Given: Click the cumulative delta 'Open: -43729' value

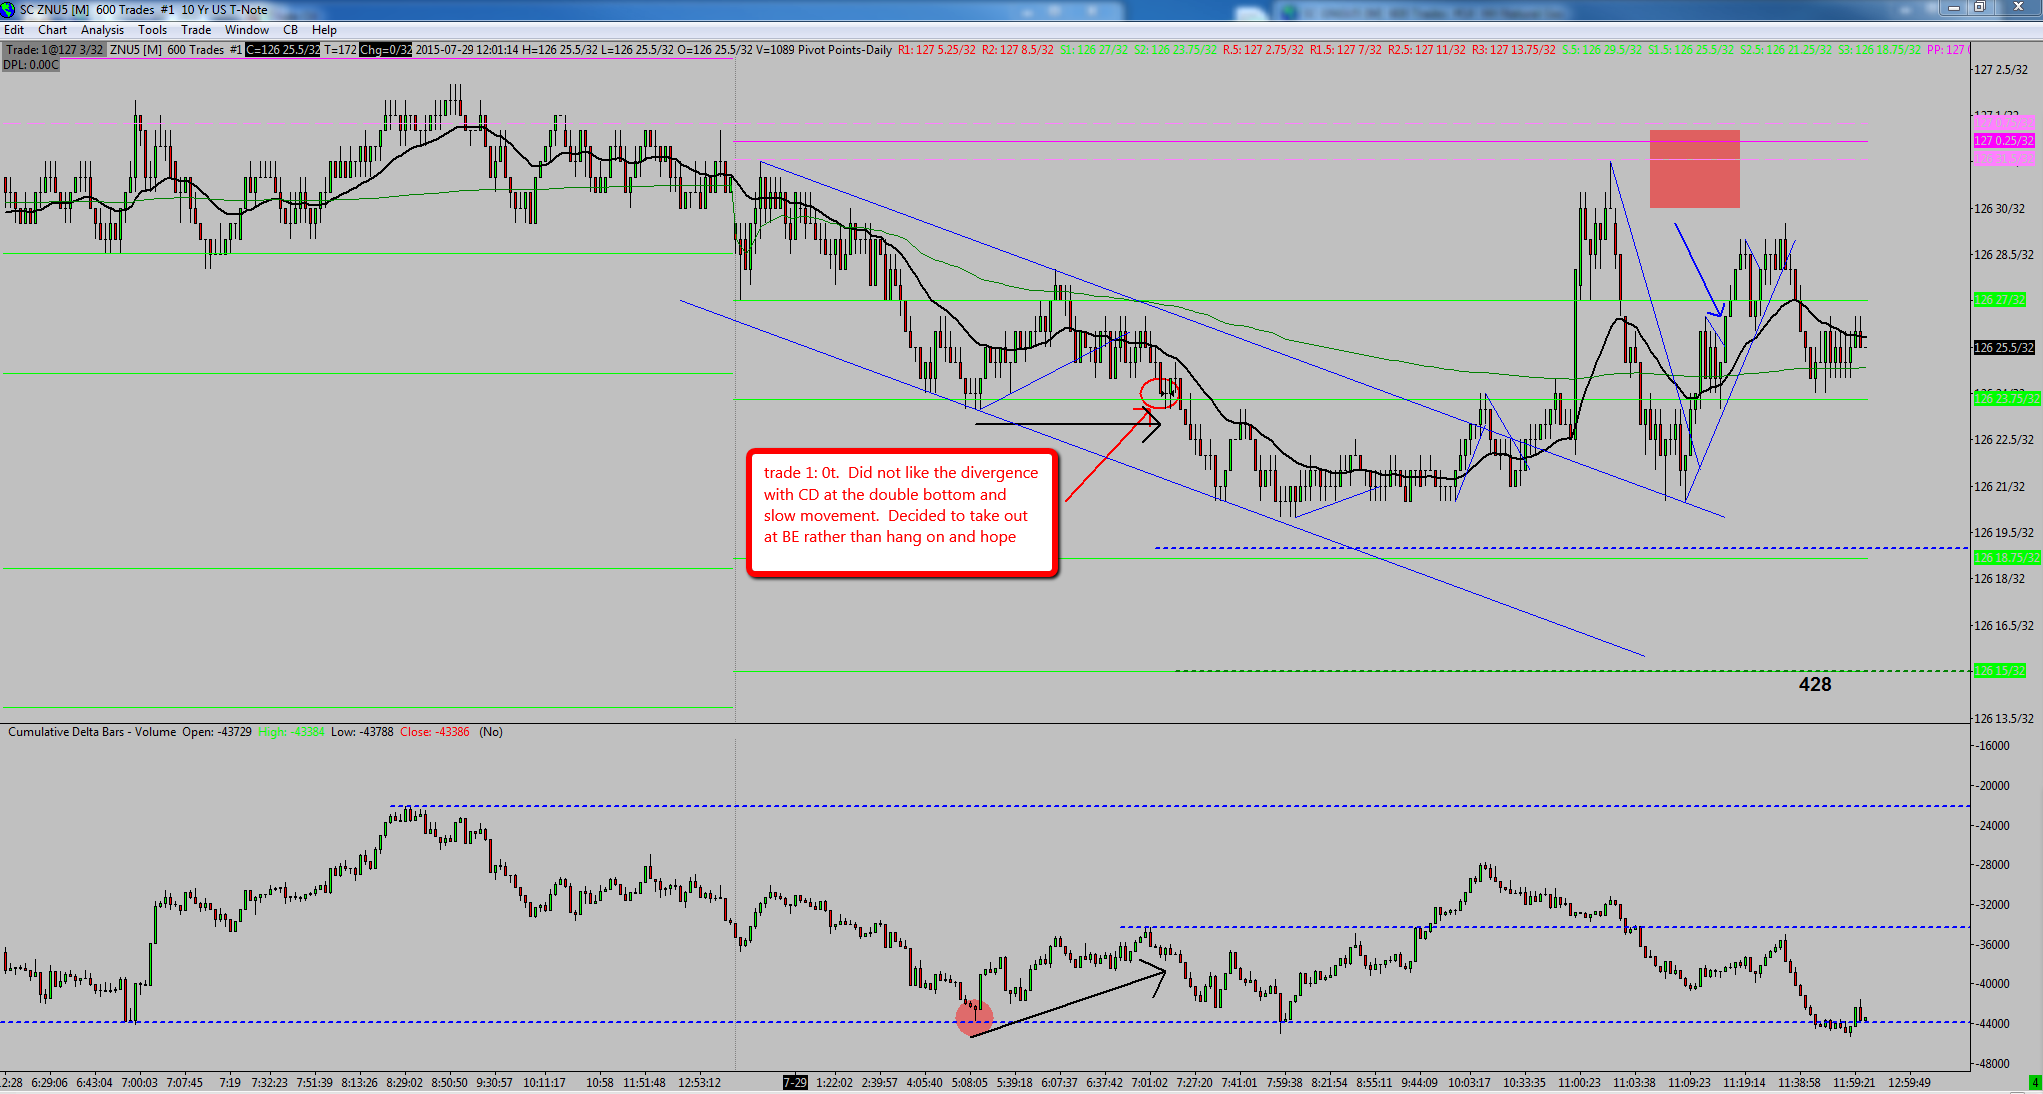Looking at the screenshot, I should [217, 732].
